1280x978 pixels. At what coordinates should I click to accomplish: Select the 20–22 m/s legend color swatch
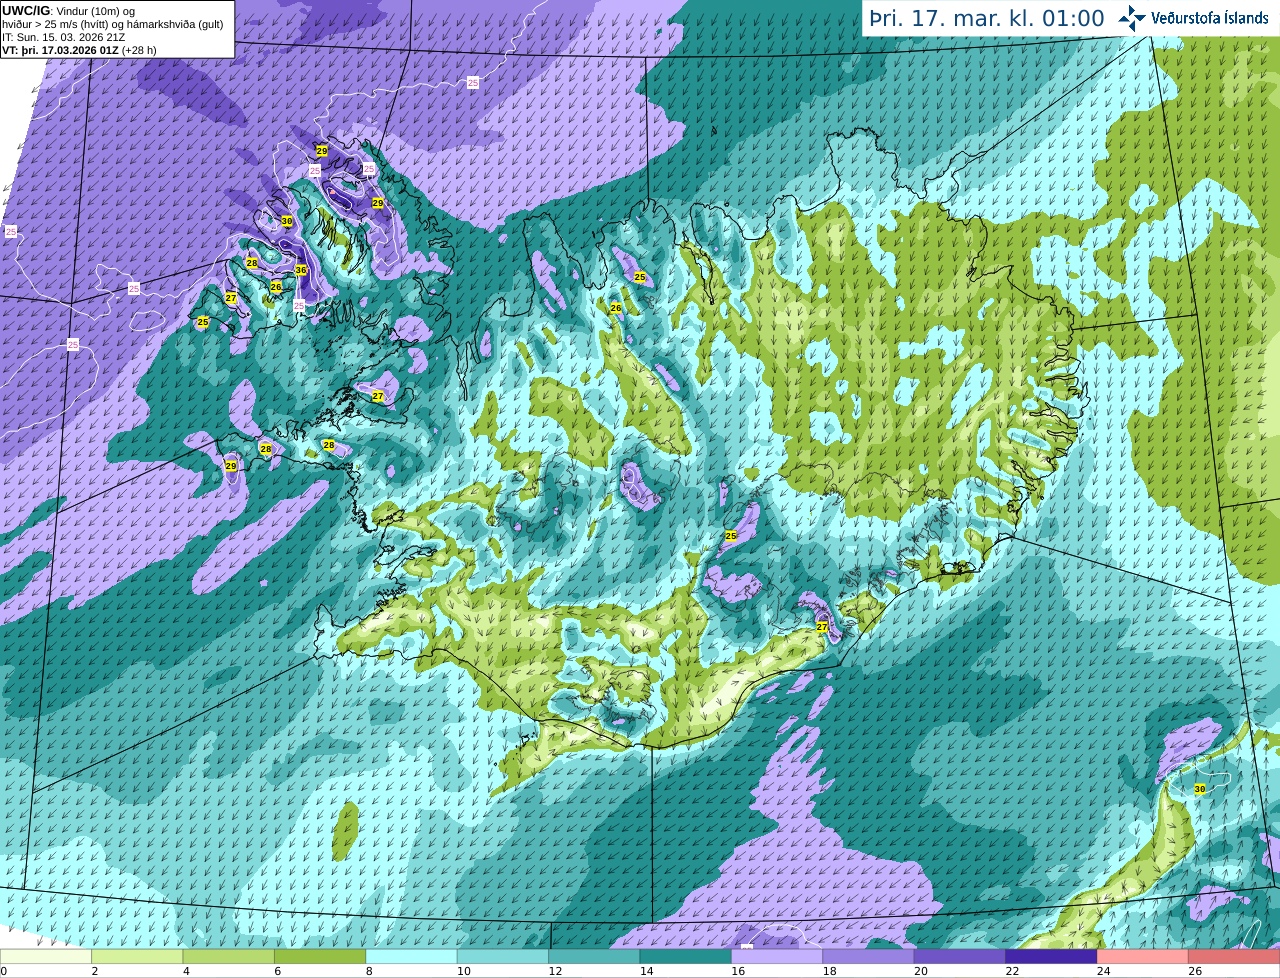coord(960,956)
